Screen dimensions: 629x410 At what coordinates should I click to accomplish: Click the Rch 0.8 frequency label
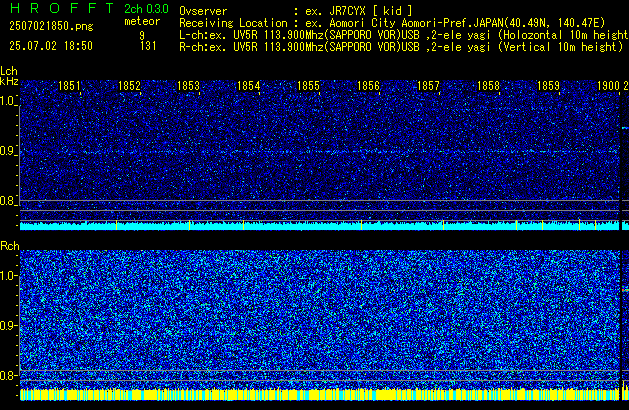pyautogui.click(x=8, y=376)
